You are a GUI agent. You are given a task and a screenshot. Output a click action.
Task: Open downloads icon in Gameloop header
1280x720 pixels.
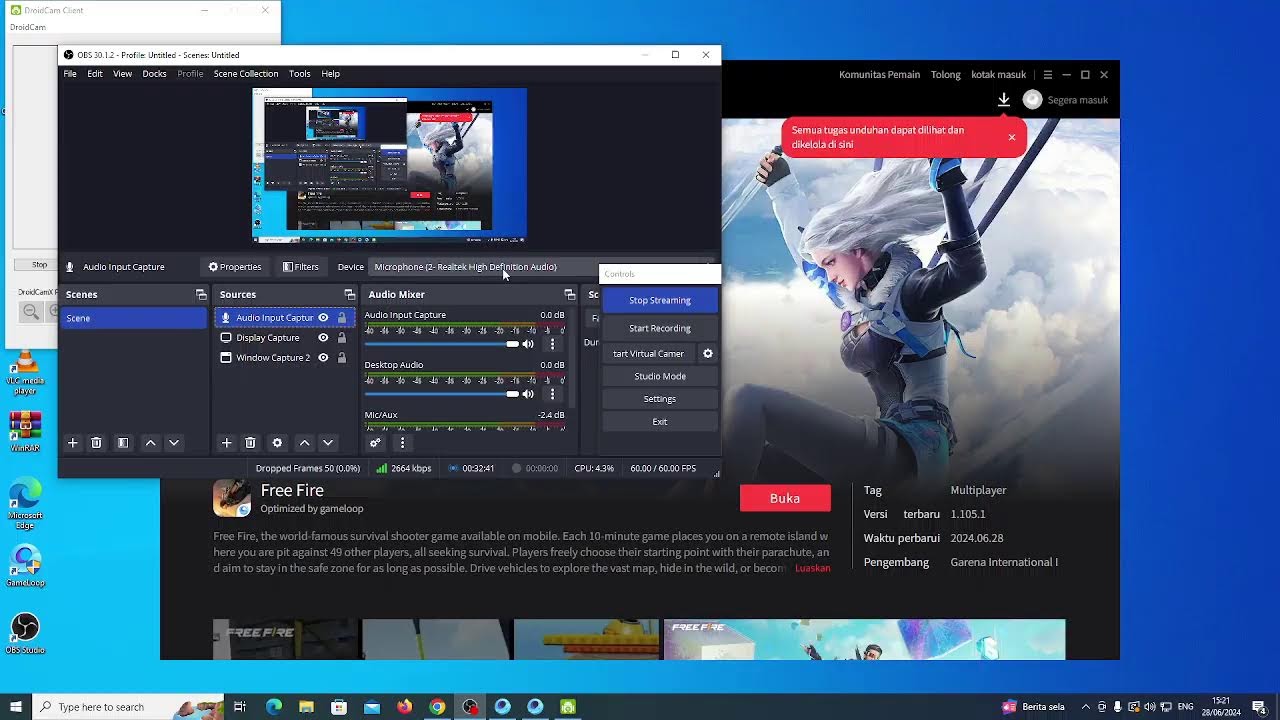point(1003,100)
